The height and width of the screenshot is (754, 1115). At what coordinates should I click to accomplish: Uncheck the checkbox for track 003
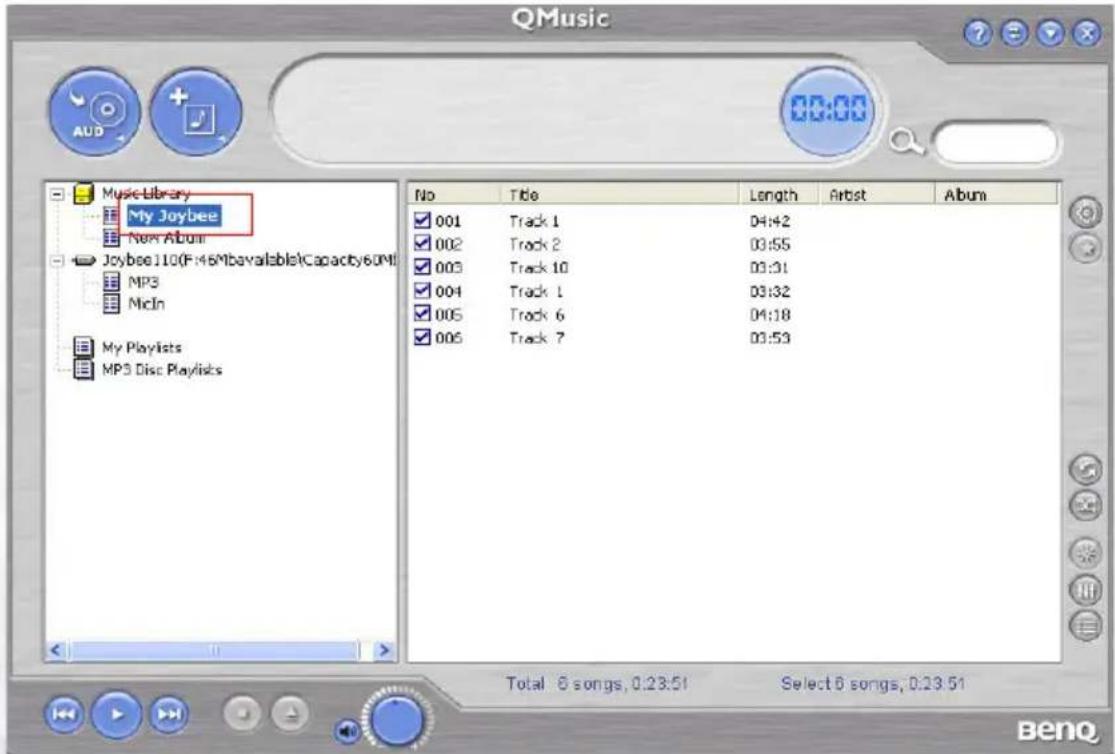click(422, 267)
